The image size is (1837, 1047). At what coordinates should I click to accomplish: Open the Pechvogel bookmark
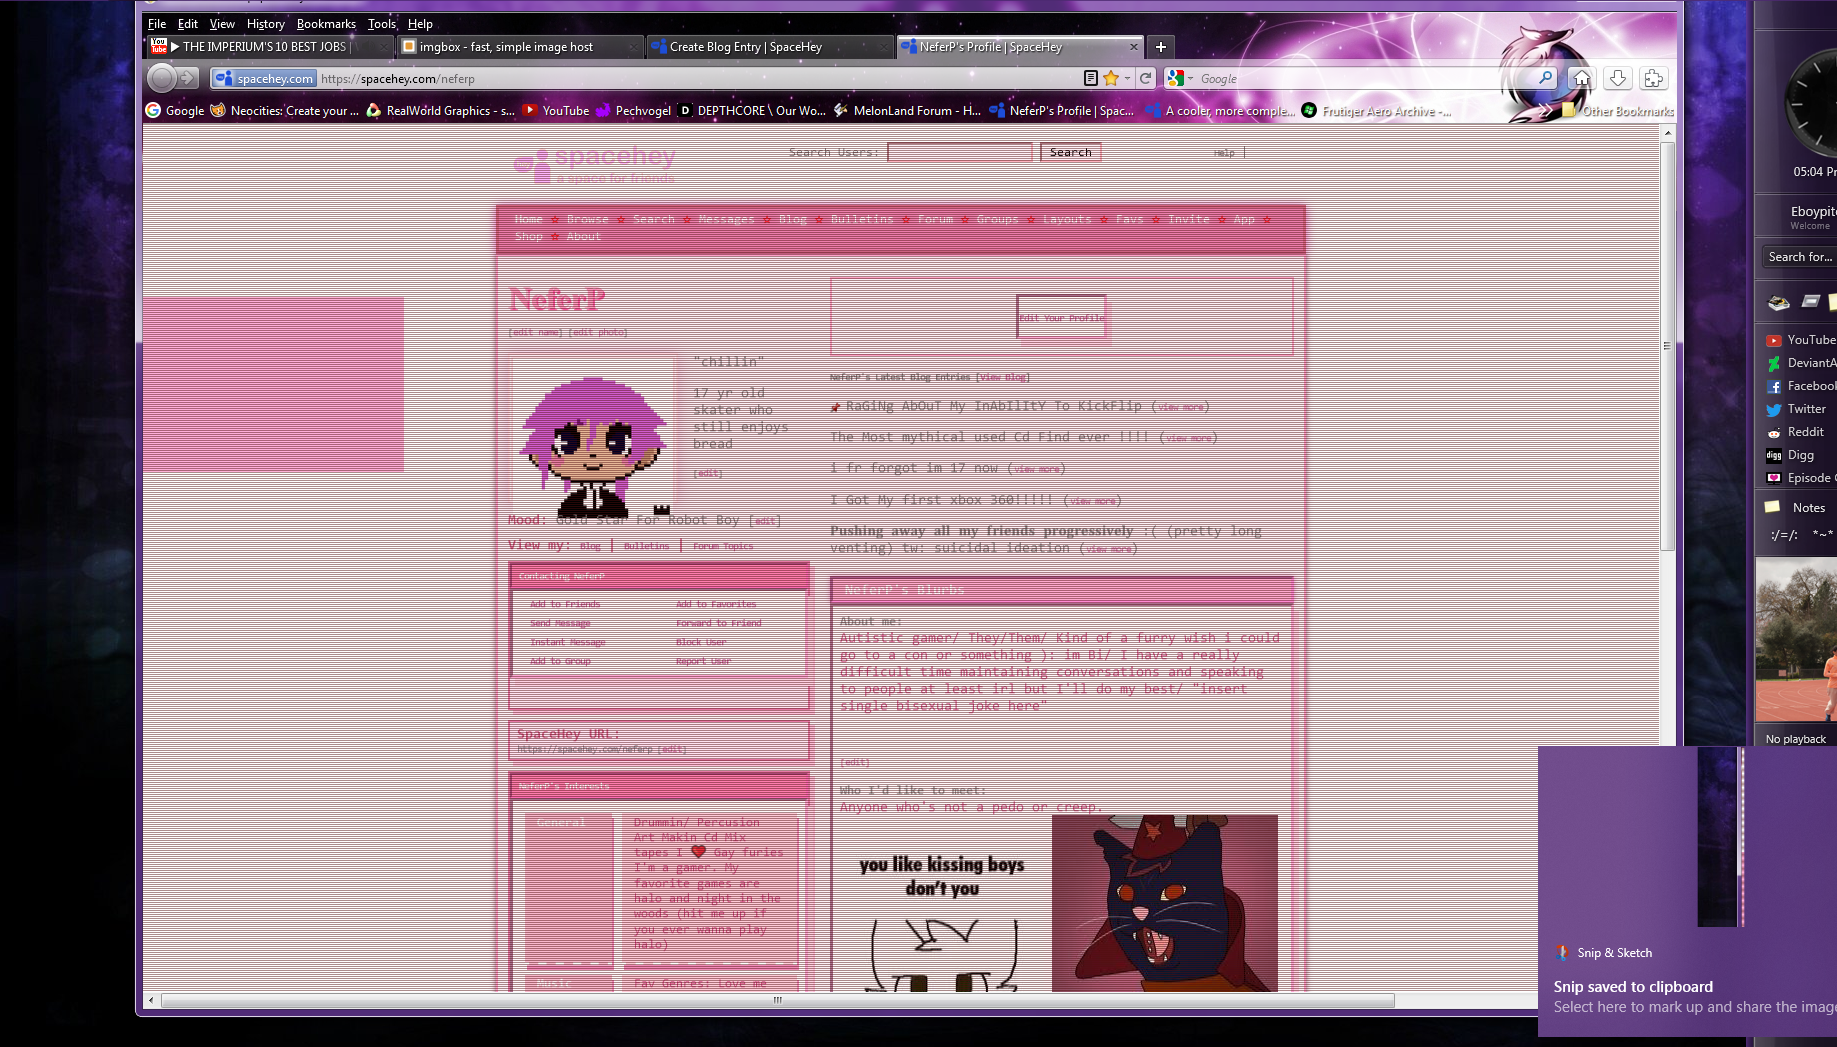633,110
